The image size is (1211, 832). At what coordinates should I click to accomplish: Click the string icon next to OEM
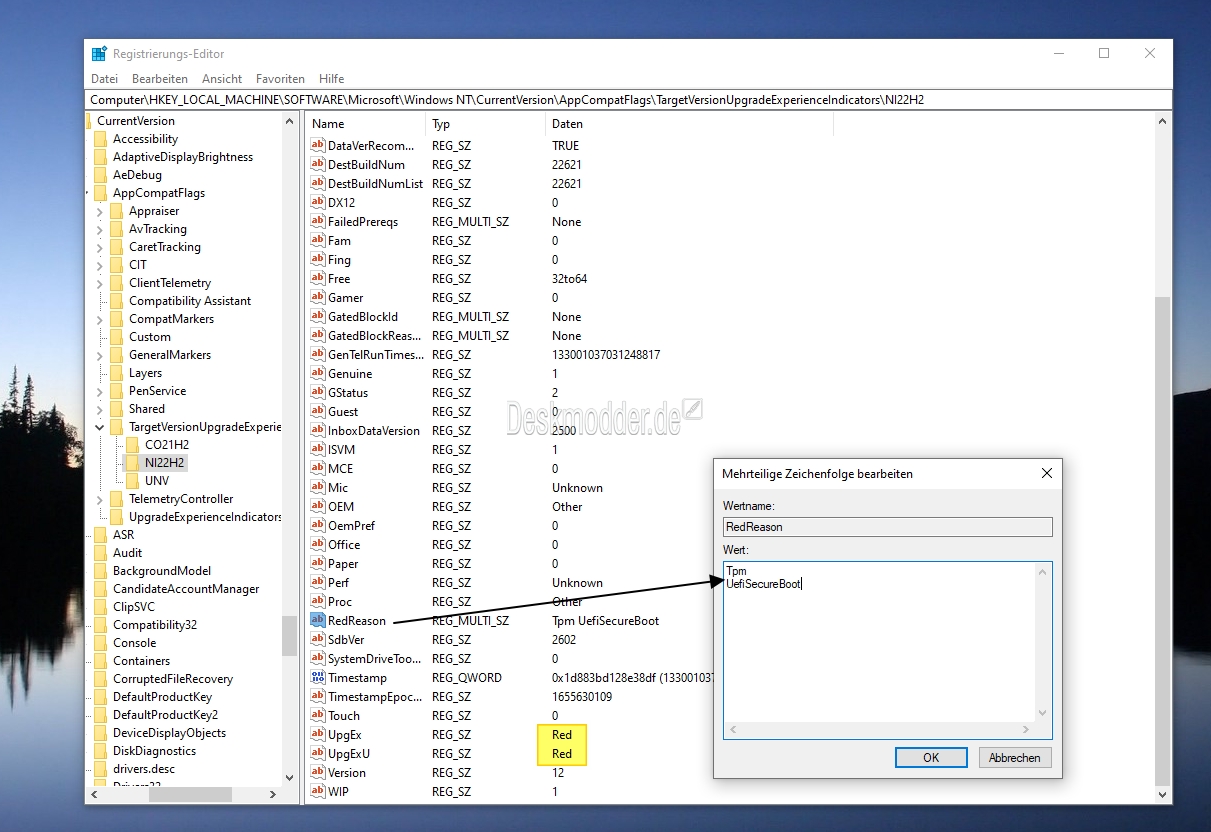[x=318, y=506]
